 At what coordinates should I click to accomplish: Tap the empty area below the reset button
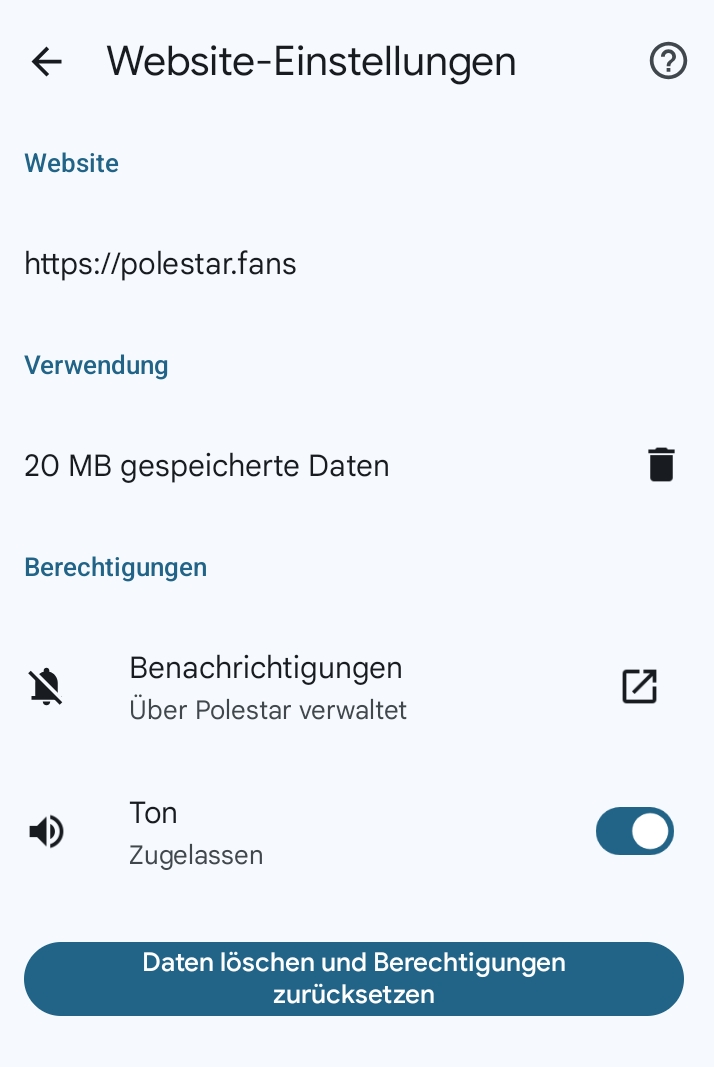(356, 1043)
